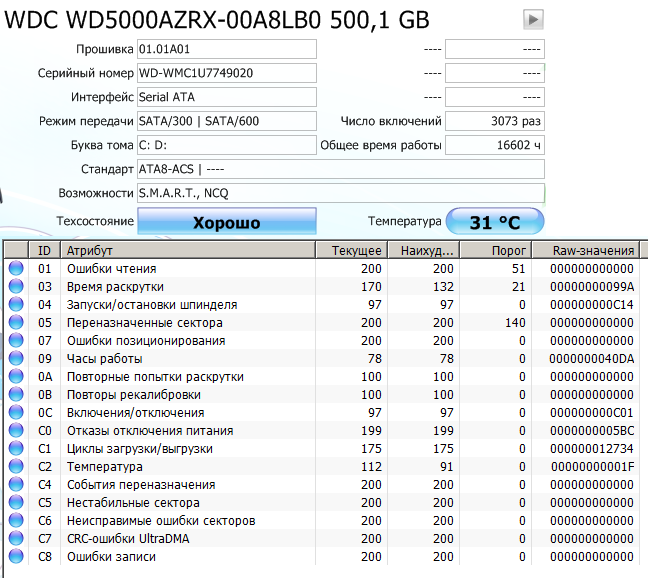The height and width of the screenshot is (578, 648).
Task: Click status icon for Запуски/остановки шпинделя
Action: click(x=16, y=304)
